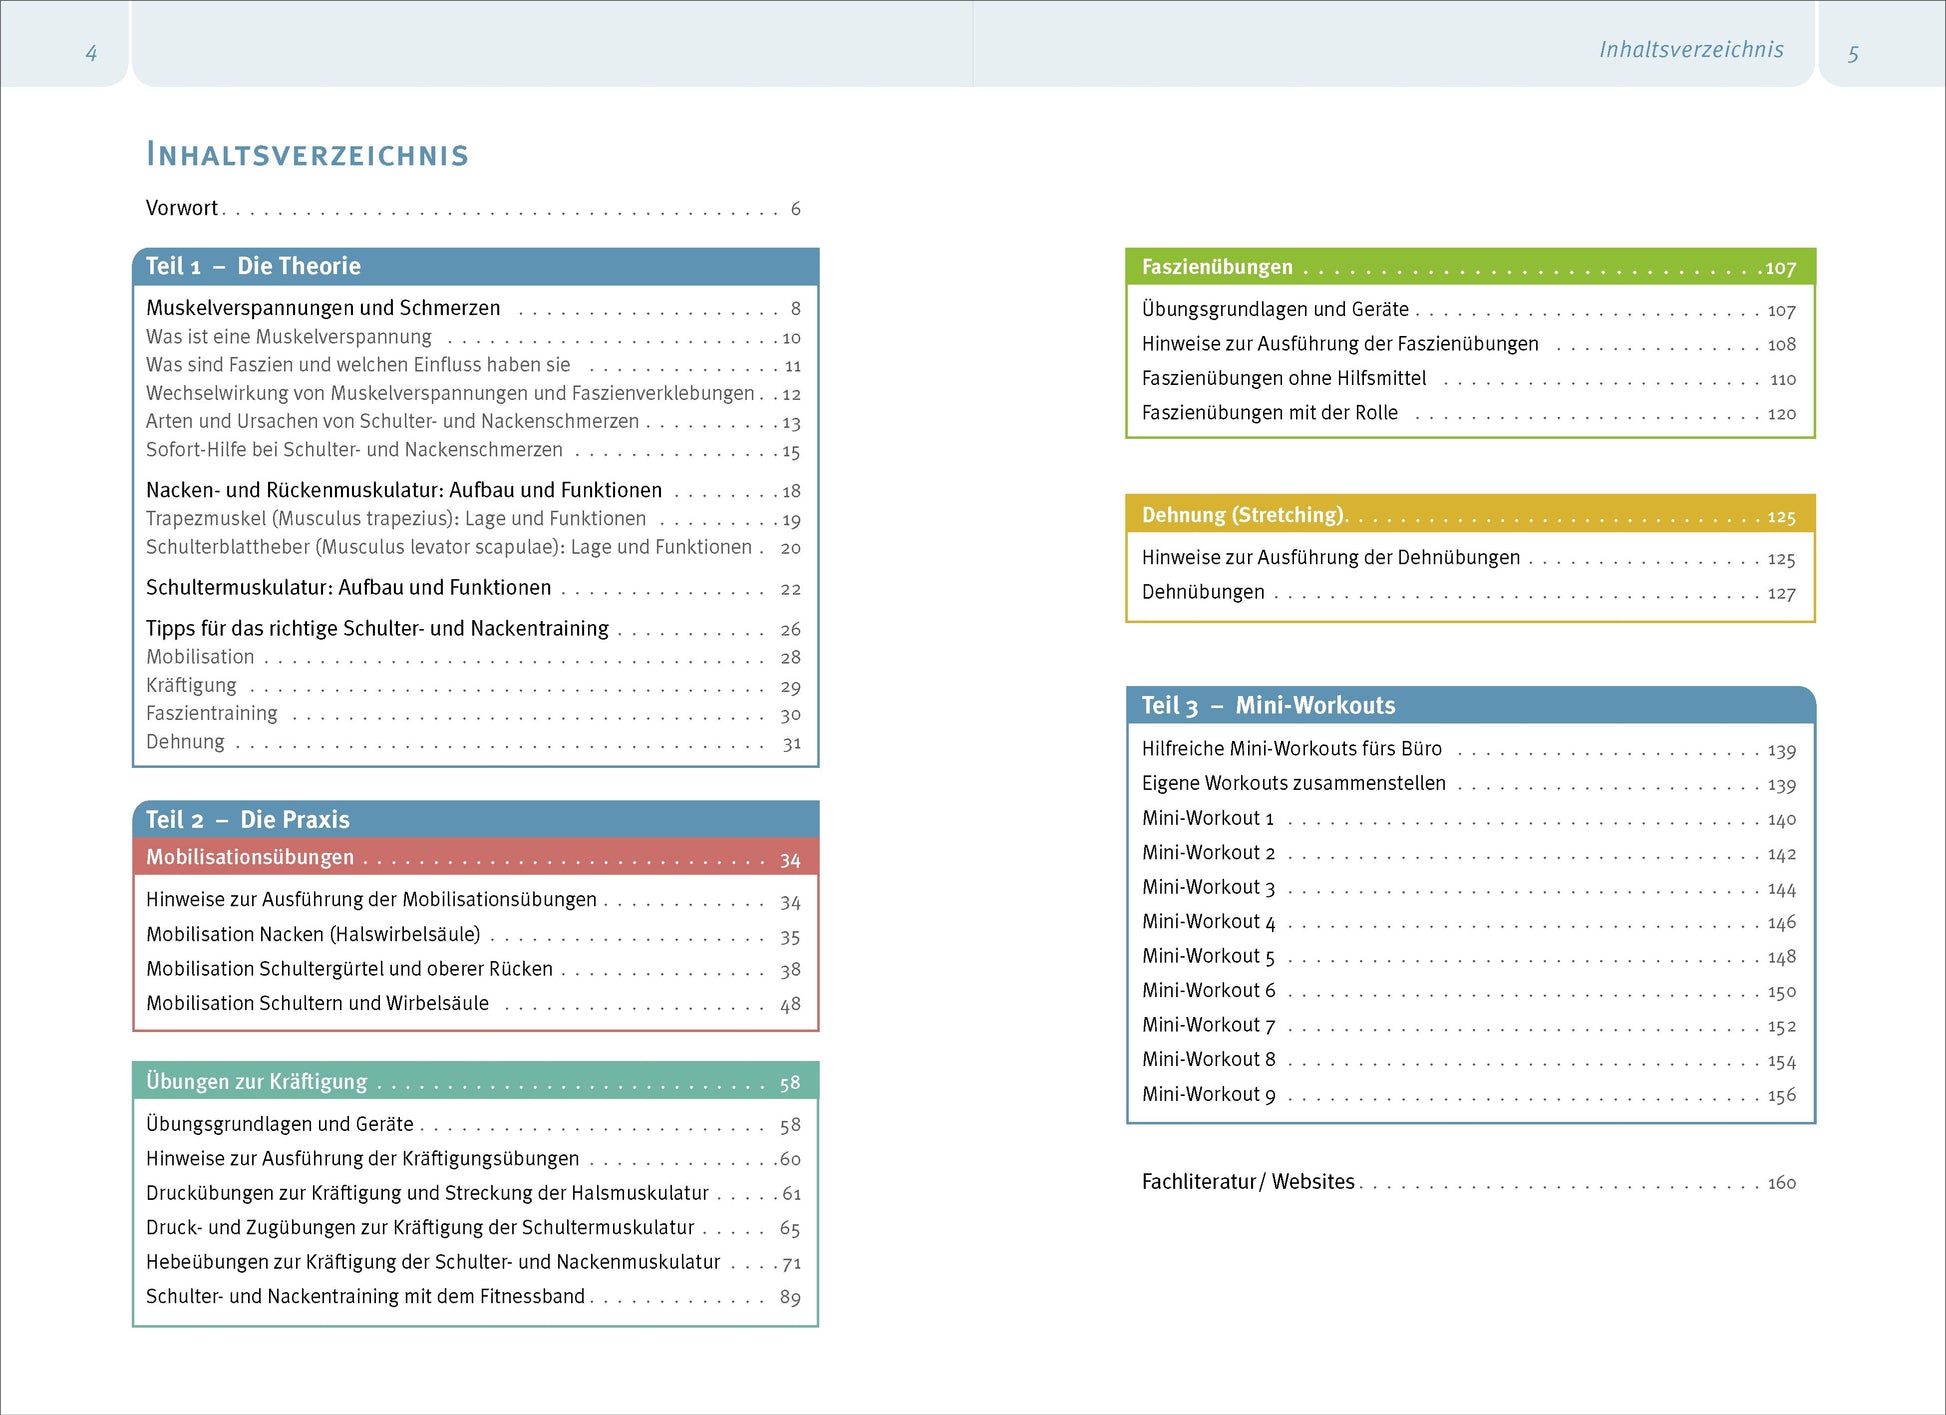
Task: Select the Faszientraining entry
Action: [x=212, y=714]
